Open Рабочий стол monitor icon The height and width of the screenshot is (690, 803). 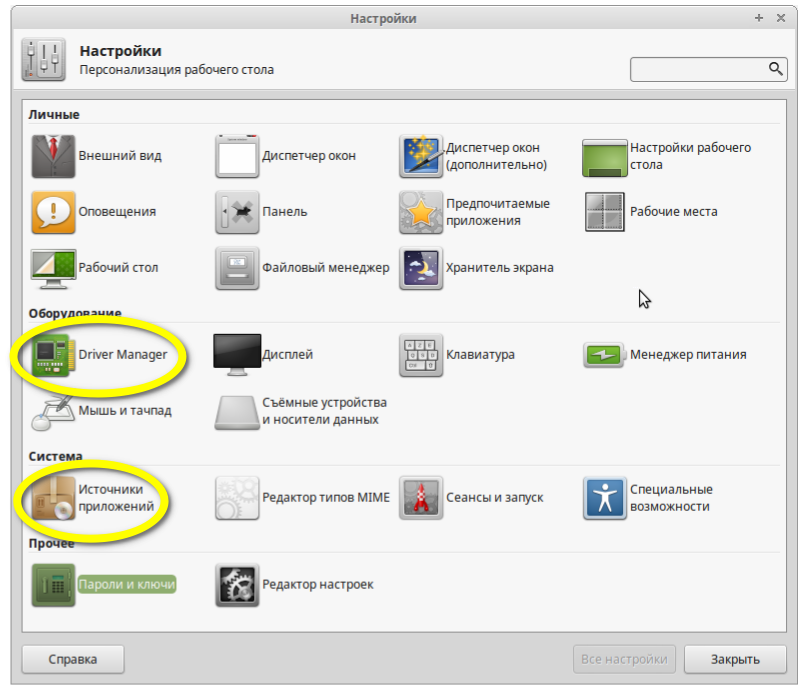53,269
